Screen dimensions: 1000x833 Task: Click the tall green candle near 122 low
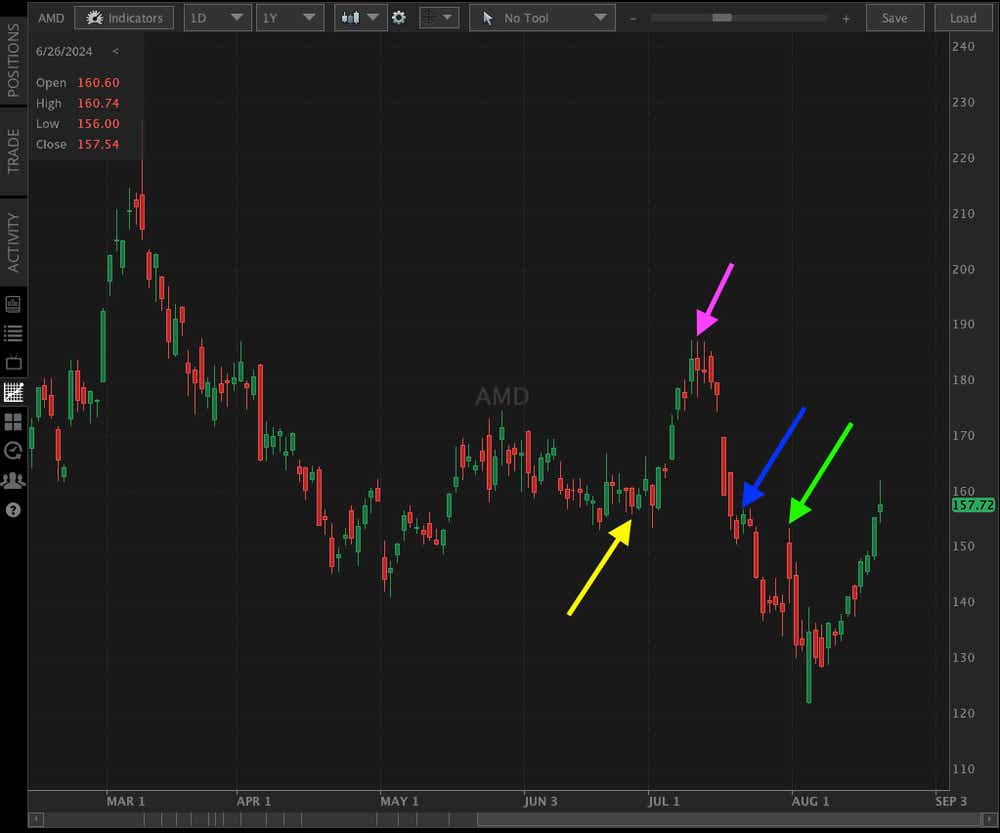[809, 667]
